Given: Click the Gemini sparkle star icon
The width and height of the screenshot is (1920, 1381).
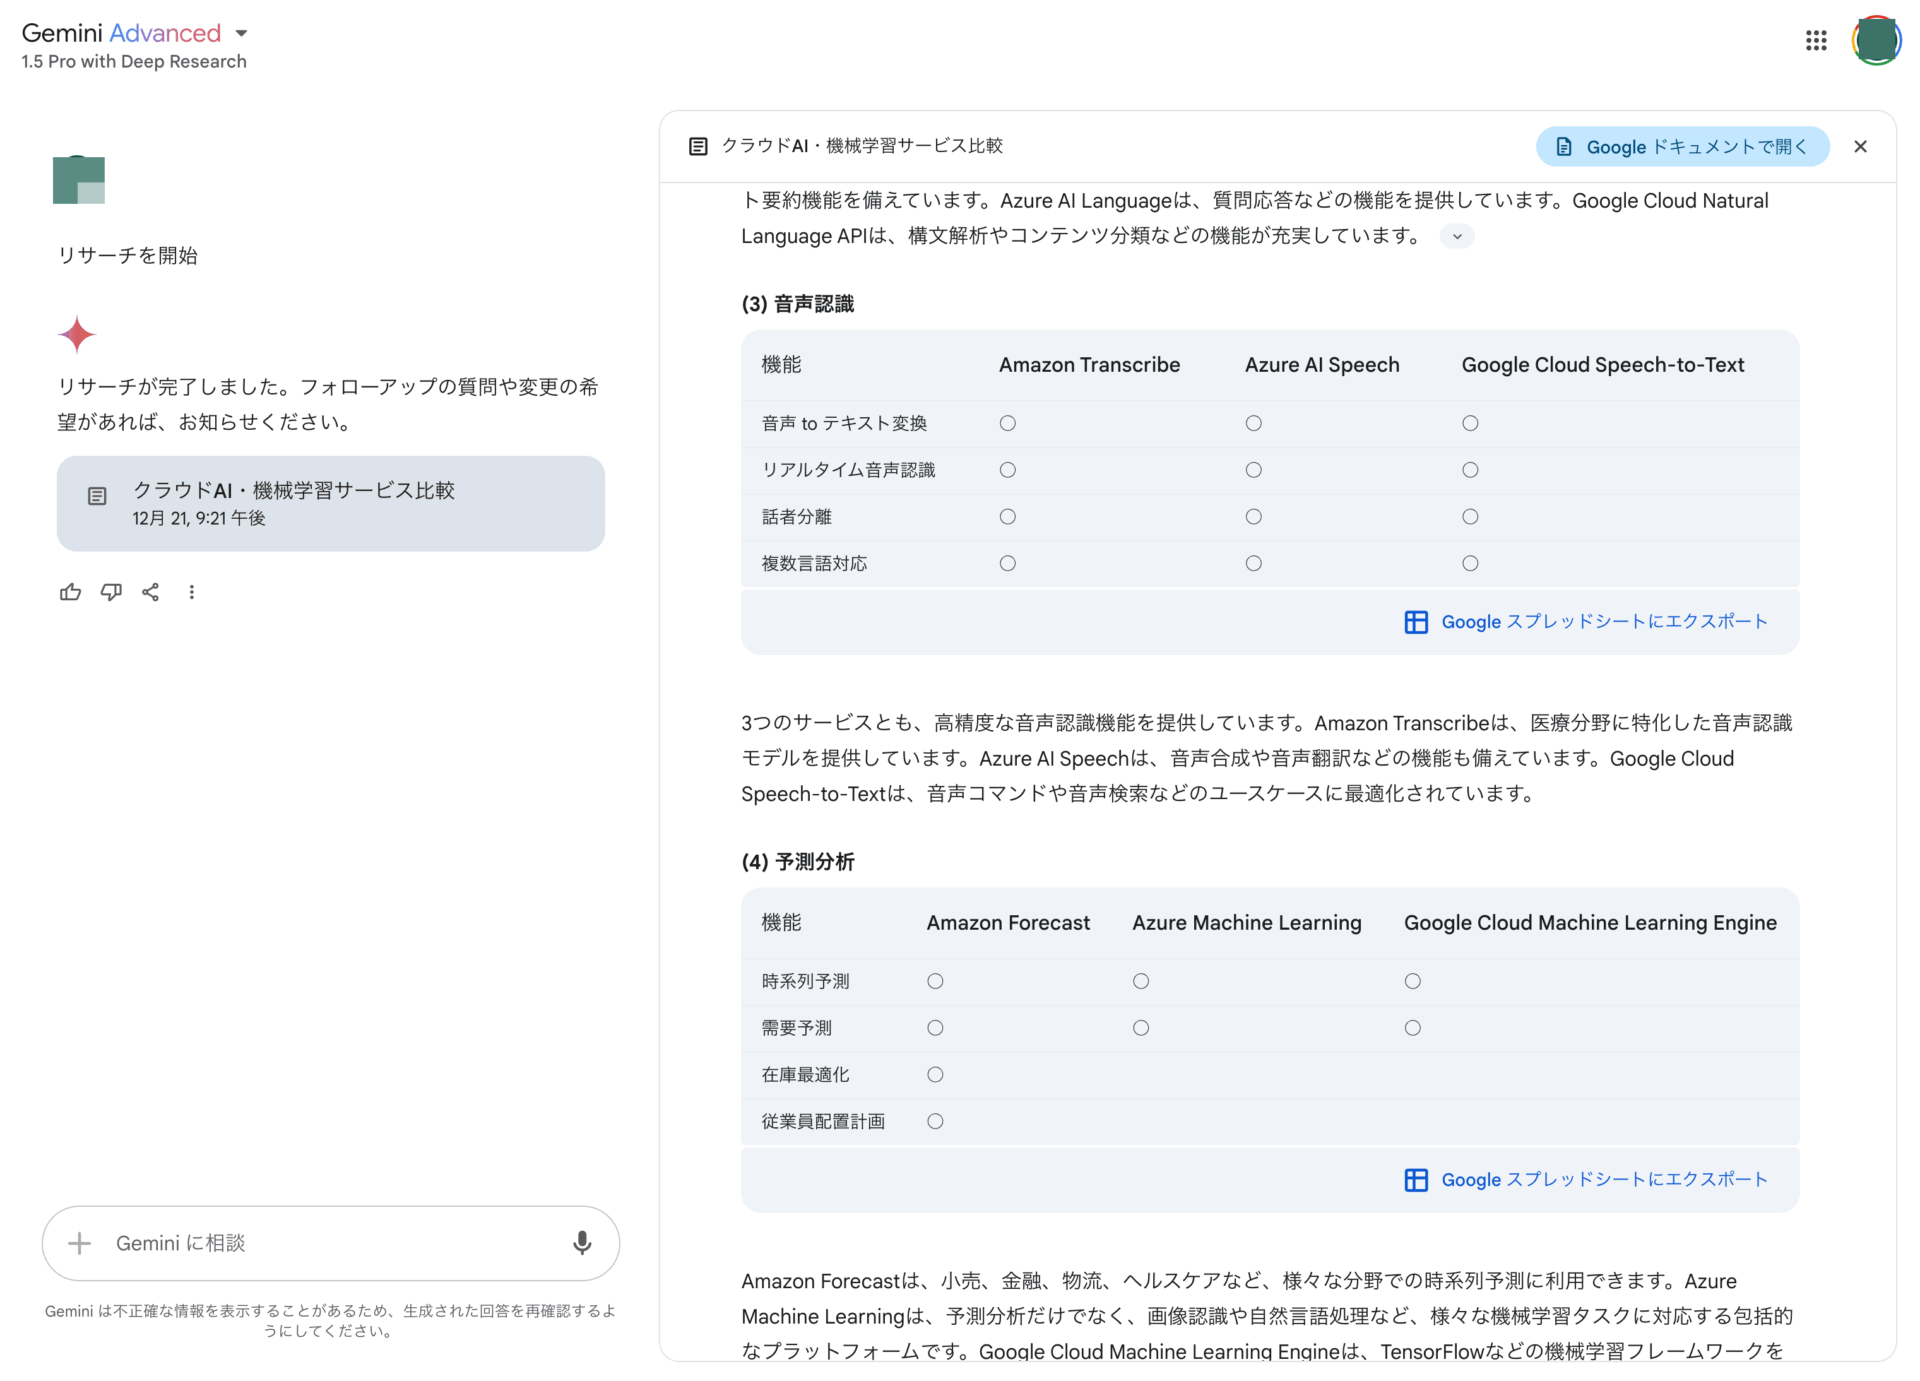Looking at the screenshot, I should (x=77, y=334).
